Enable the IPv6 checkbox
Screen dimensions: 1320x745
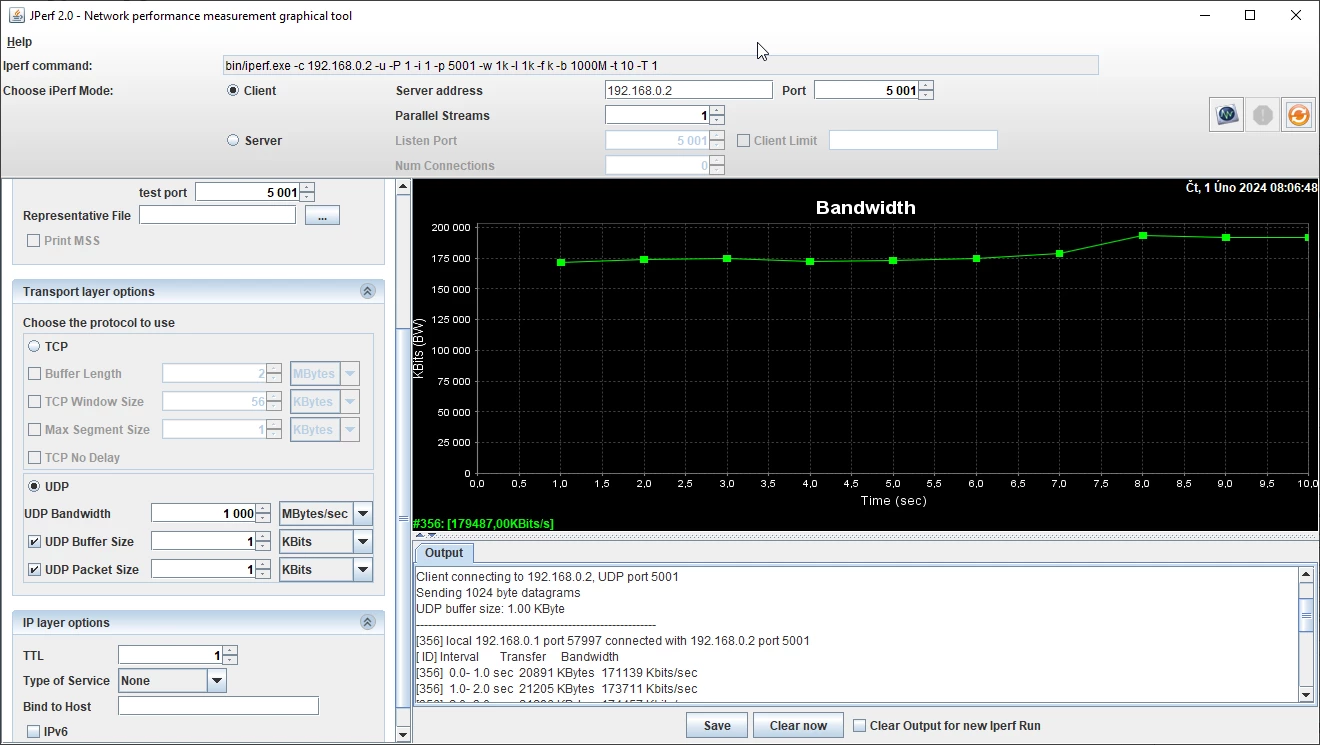click(34, 732)
